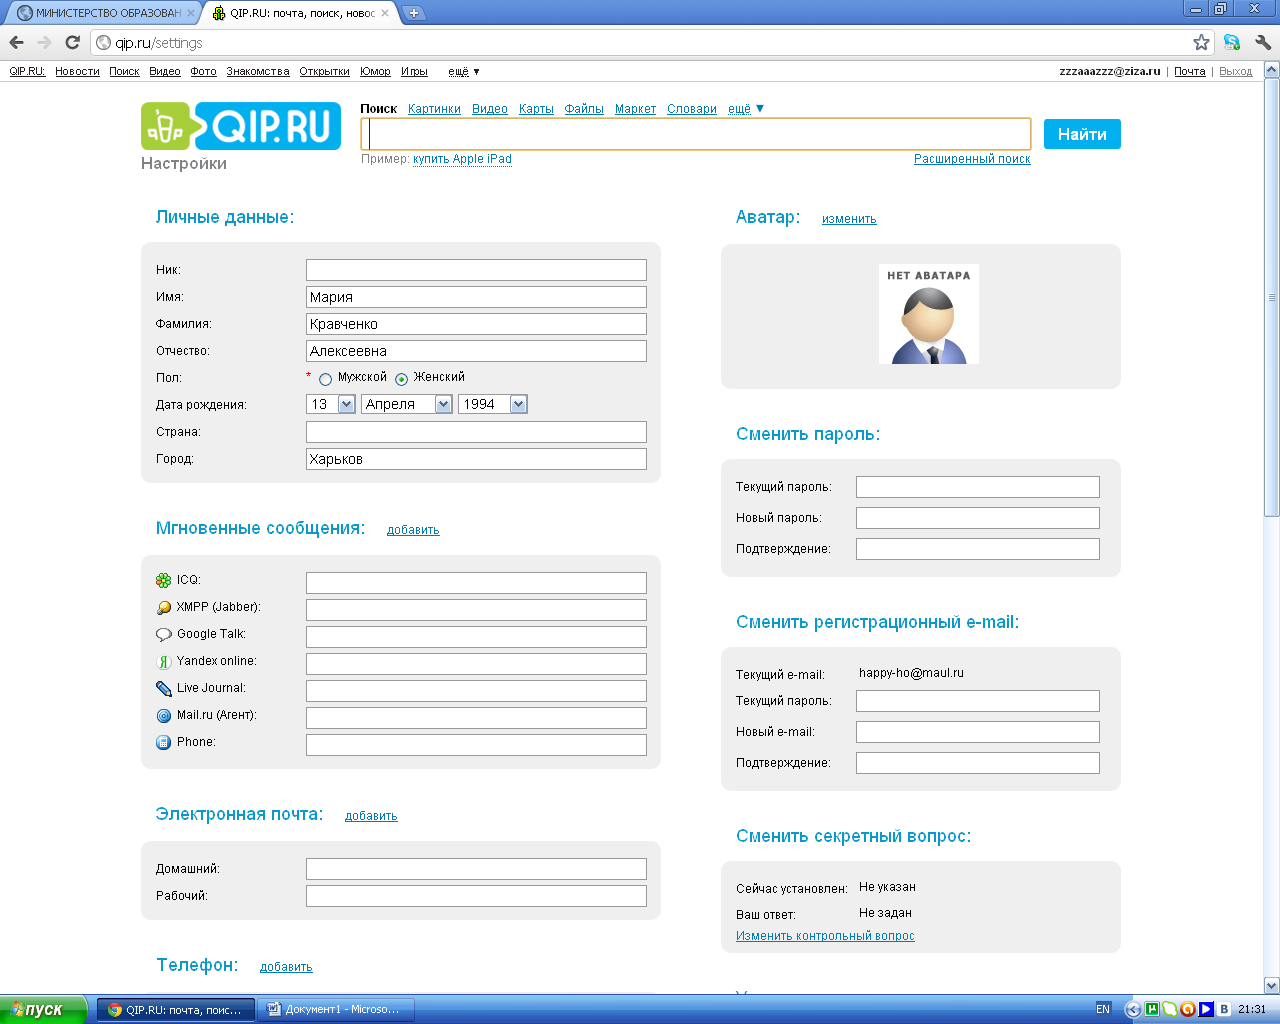Select the Картинки search category

coord(434,109)
